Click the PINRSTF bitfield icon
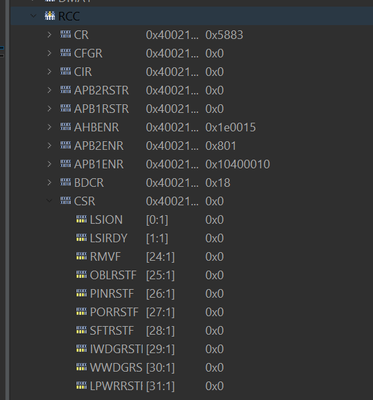 point(81,293)
